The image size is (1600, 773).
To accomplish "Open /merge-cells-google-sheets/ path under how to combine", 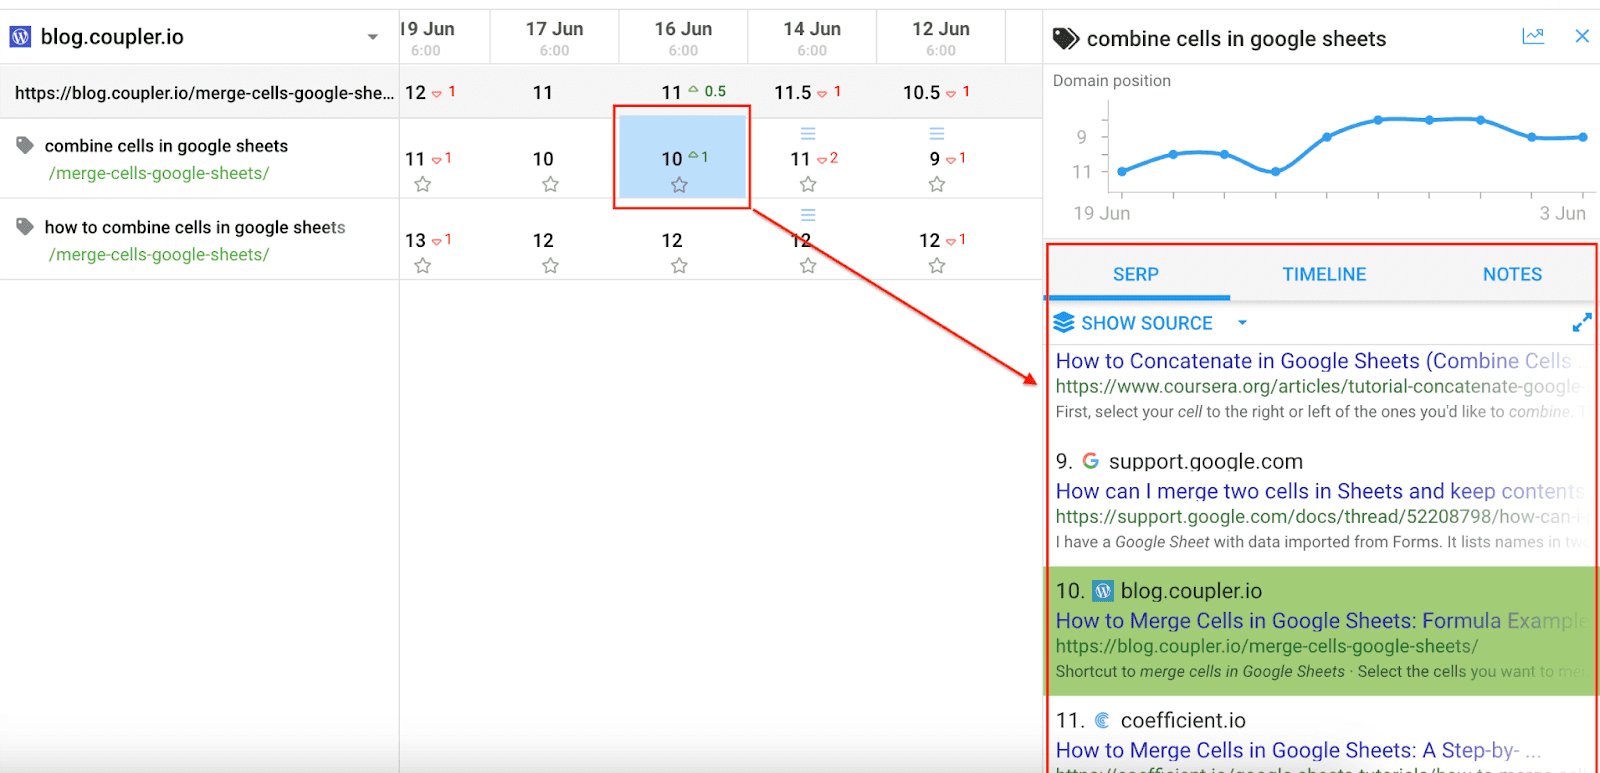I will [x=159, y=254].
